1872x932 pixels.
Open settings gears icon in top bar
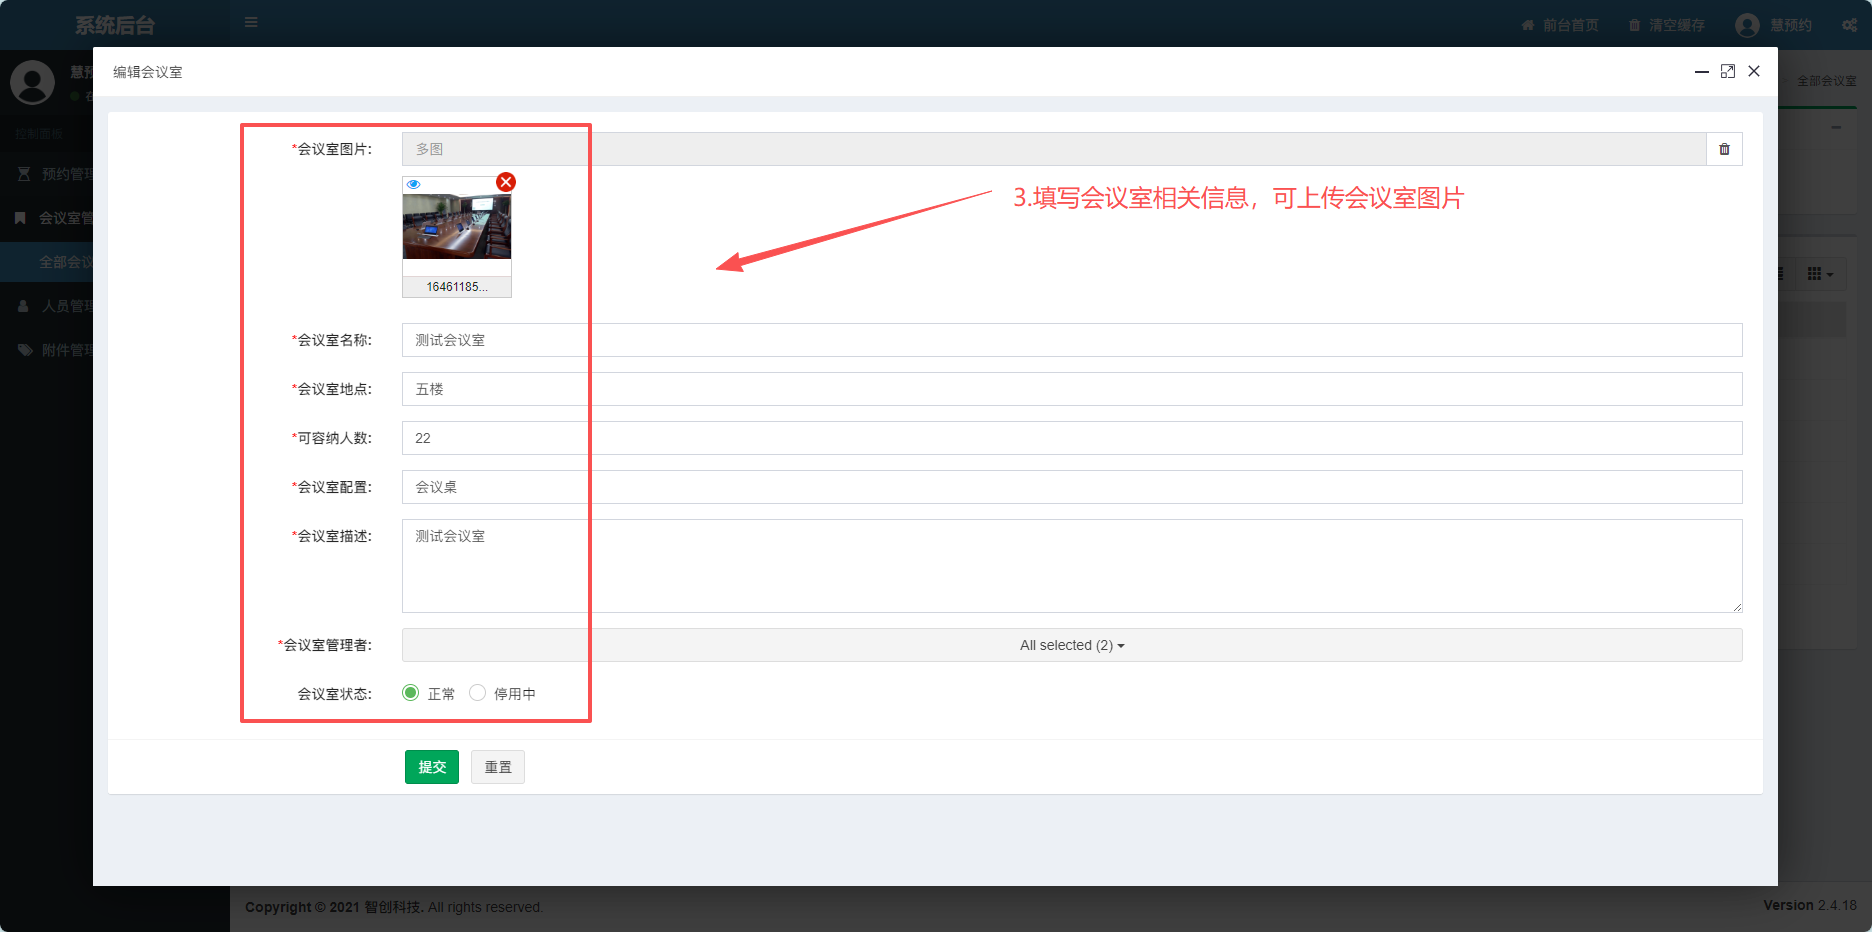pos(1849,25)
